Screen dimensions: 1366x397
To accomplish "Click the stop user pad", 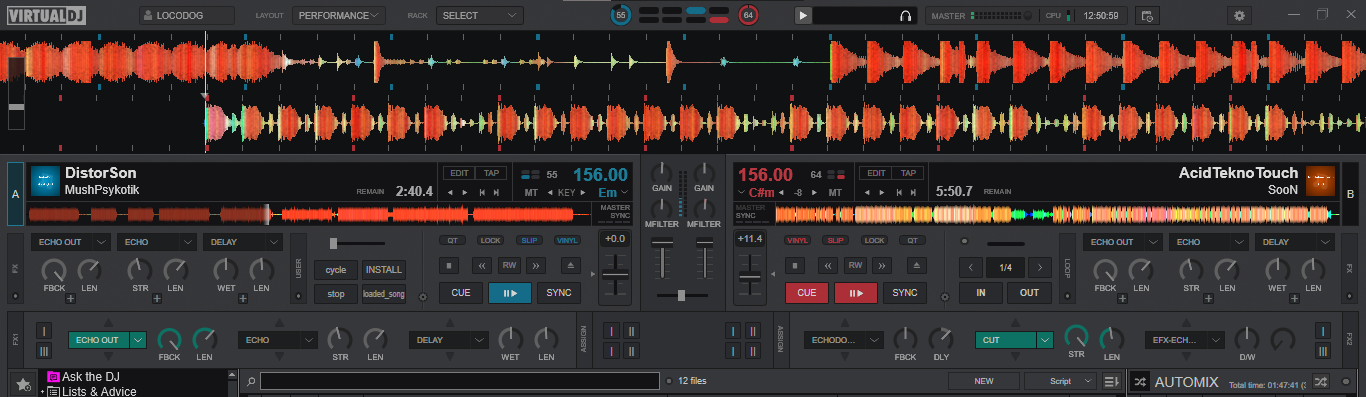I will (x=336, y=294).
